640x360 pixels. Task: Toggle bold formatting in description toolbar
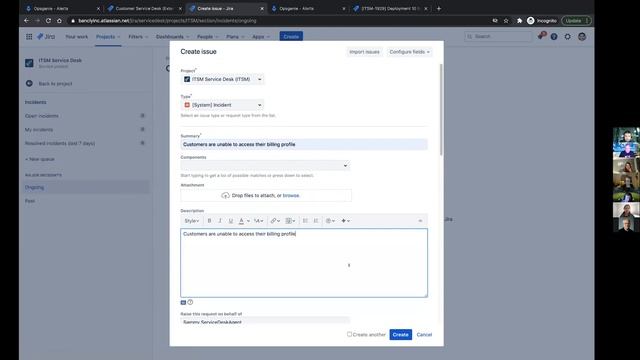point(209,221)
